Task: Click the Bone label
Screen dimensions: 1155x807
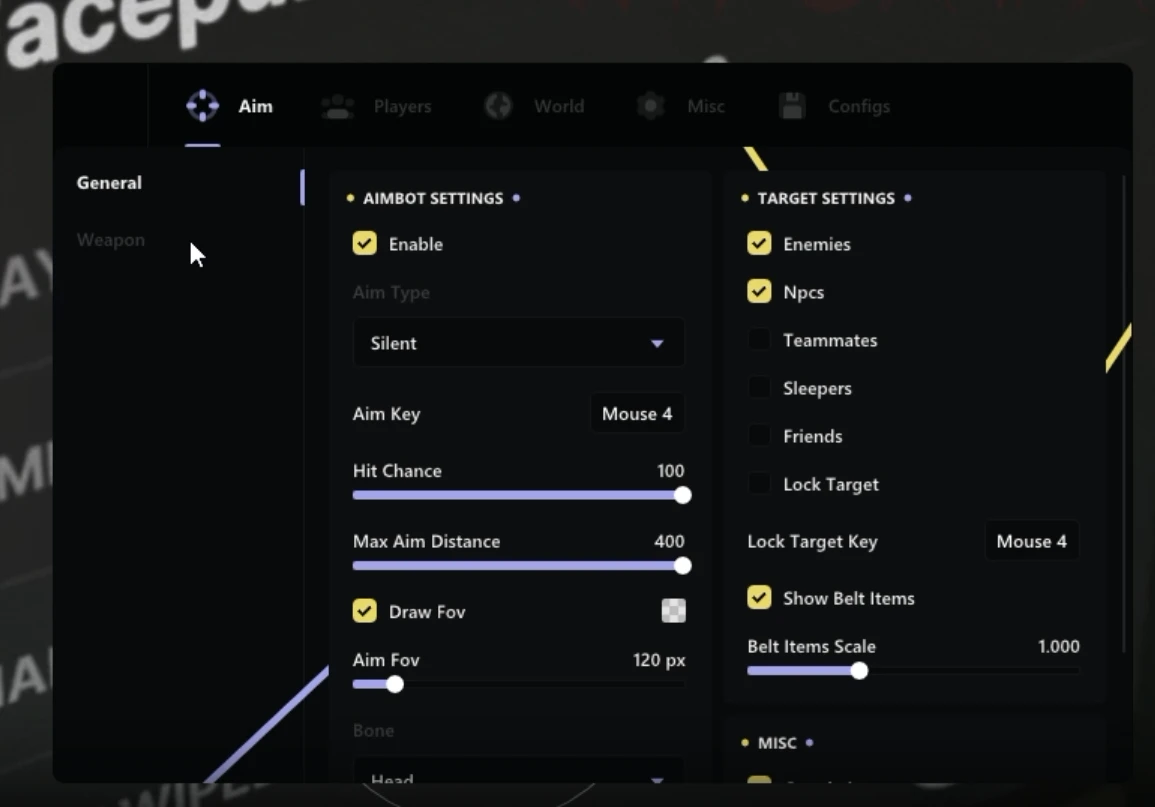Action: pos(373,730)
